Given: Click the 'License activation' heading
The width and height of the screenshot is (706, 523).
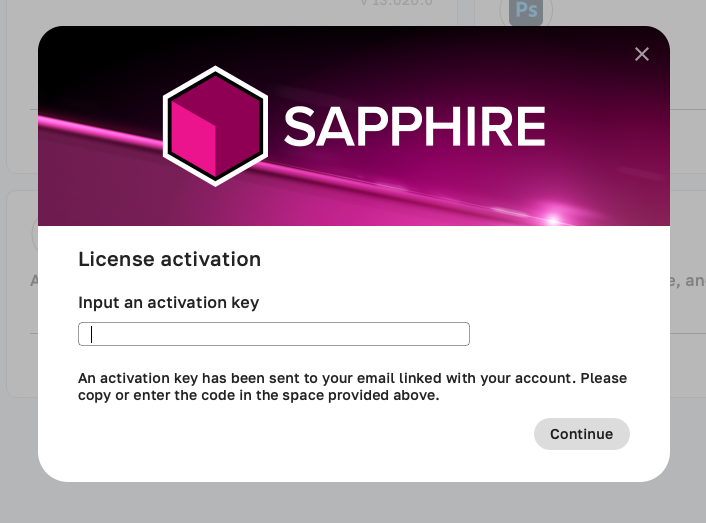Looking at the screenshot, I should 169,259.
